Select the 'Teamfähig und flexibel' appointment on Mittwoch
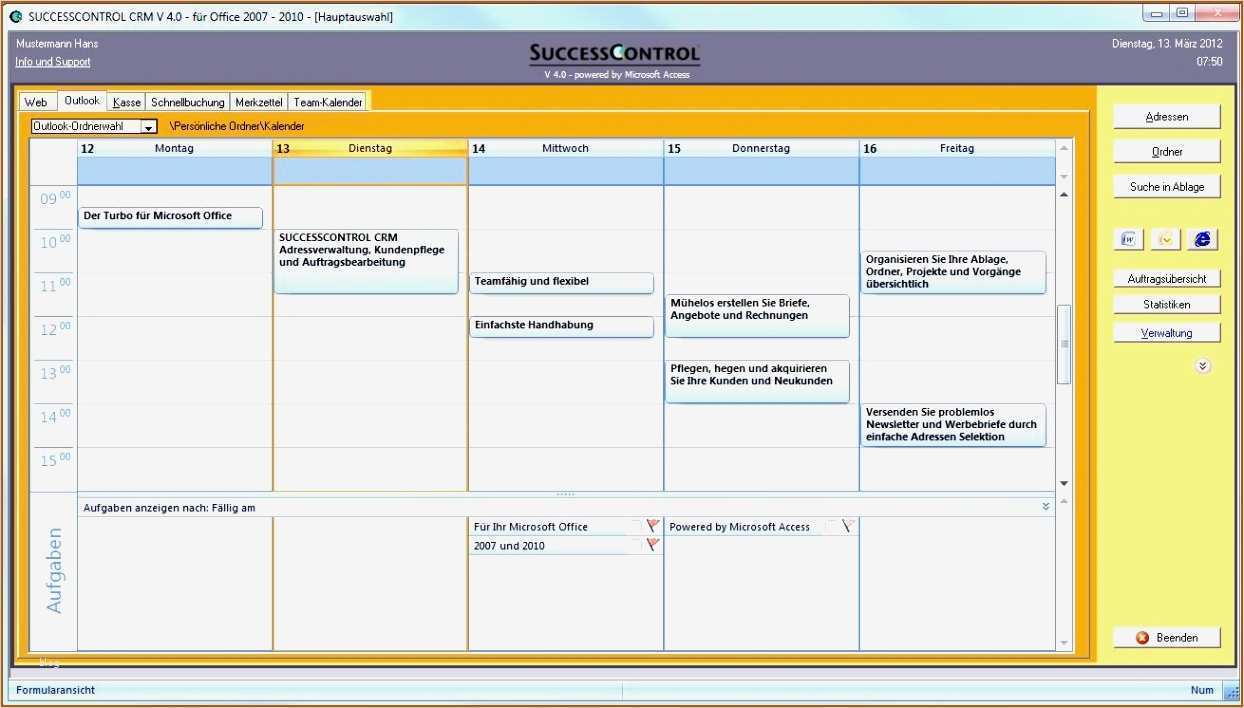Screen dimensions: 1244x708 point(560,282)
